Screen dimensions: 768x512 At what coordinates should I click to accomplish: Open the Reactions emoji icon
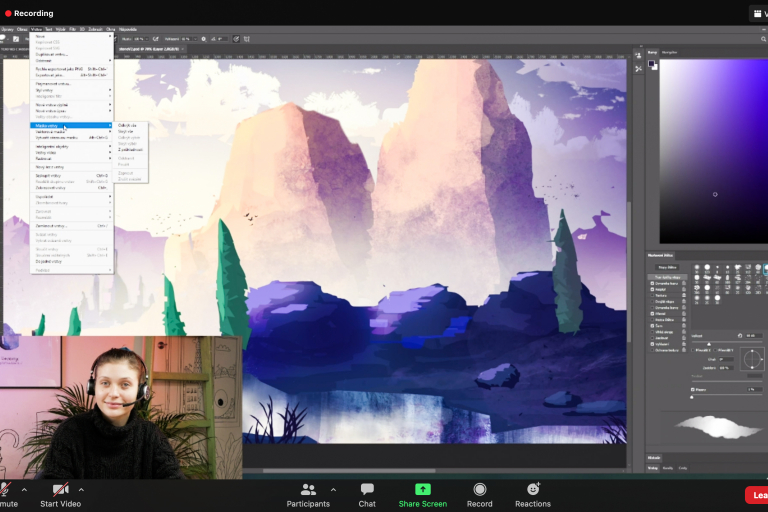point(533,489)
